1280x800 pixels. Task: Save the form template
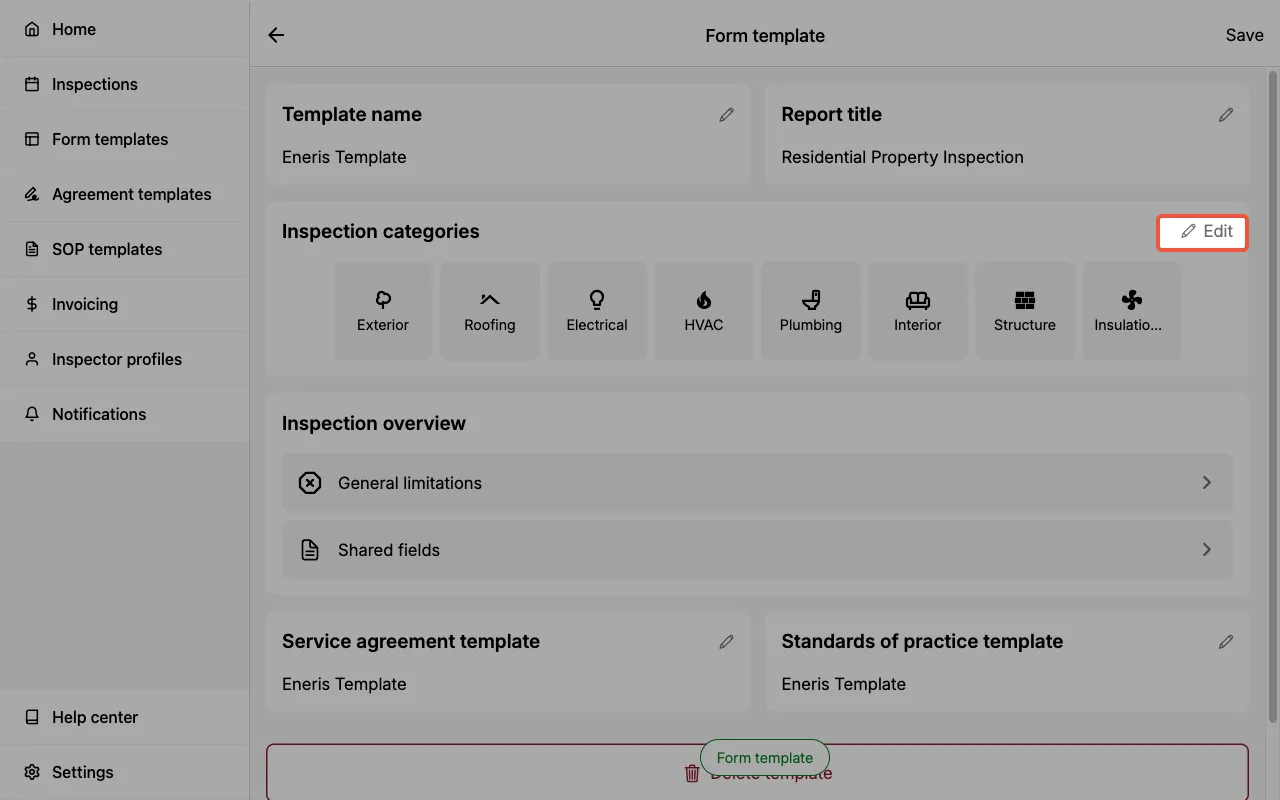1244,34
